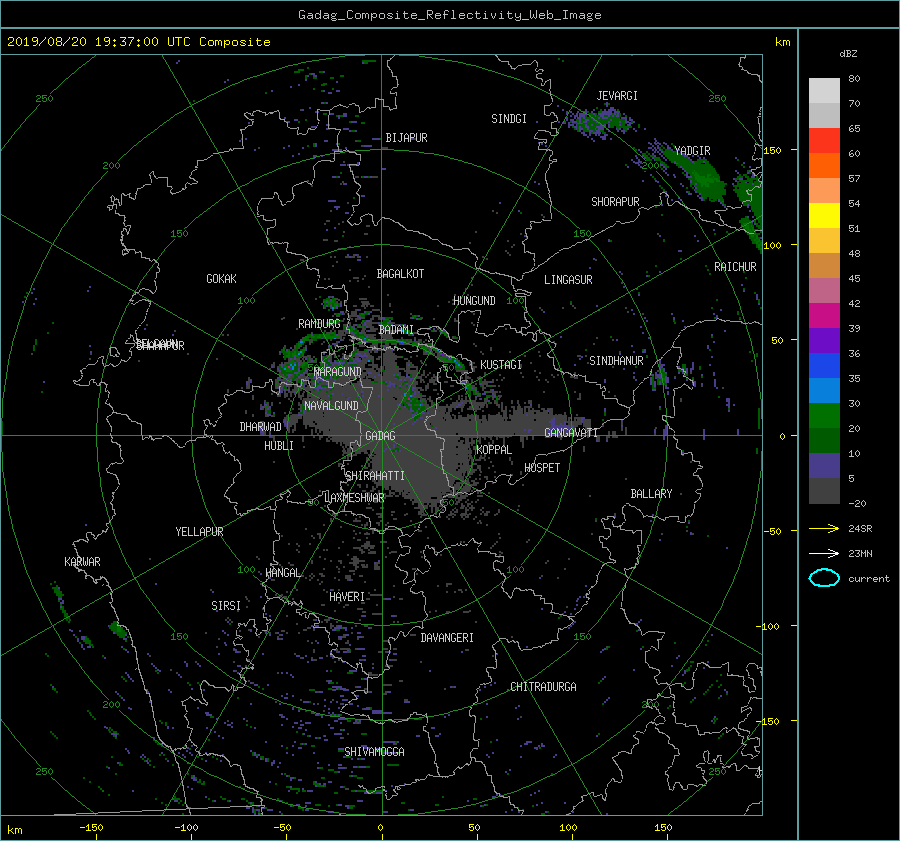Click the 24SR yellow arrow legend icon
The image size is (900, 841).
(824, 528)
